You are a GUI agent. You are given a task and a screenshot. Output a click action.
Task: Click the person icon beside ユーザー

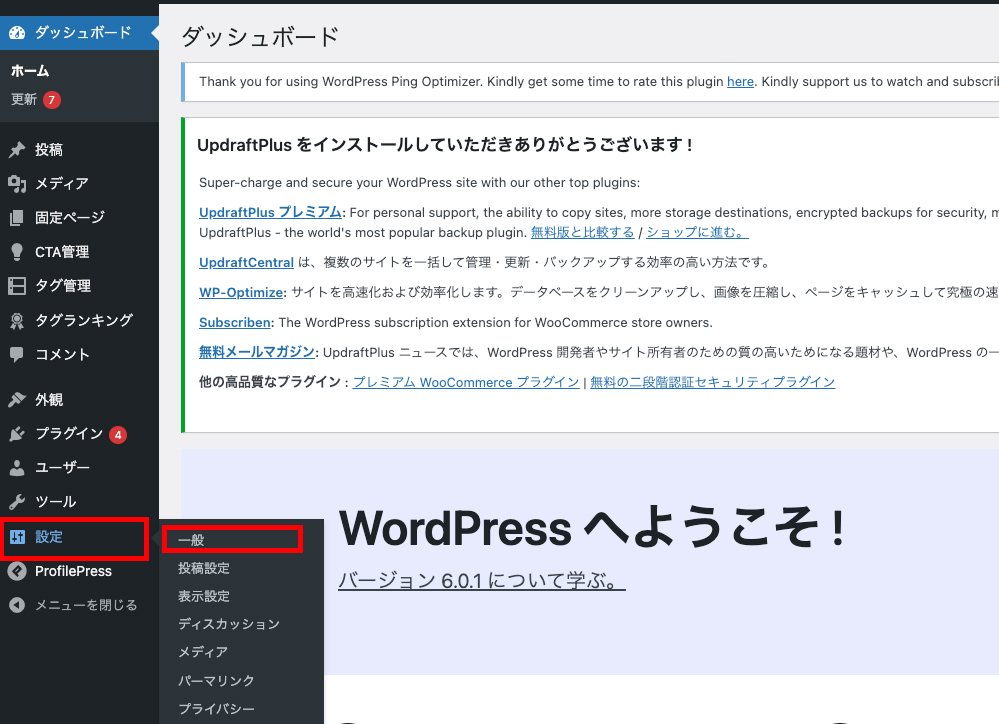[x=17, y=468]
